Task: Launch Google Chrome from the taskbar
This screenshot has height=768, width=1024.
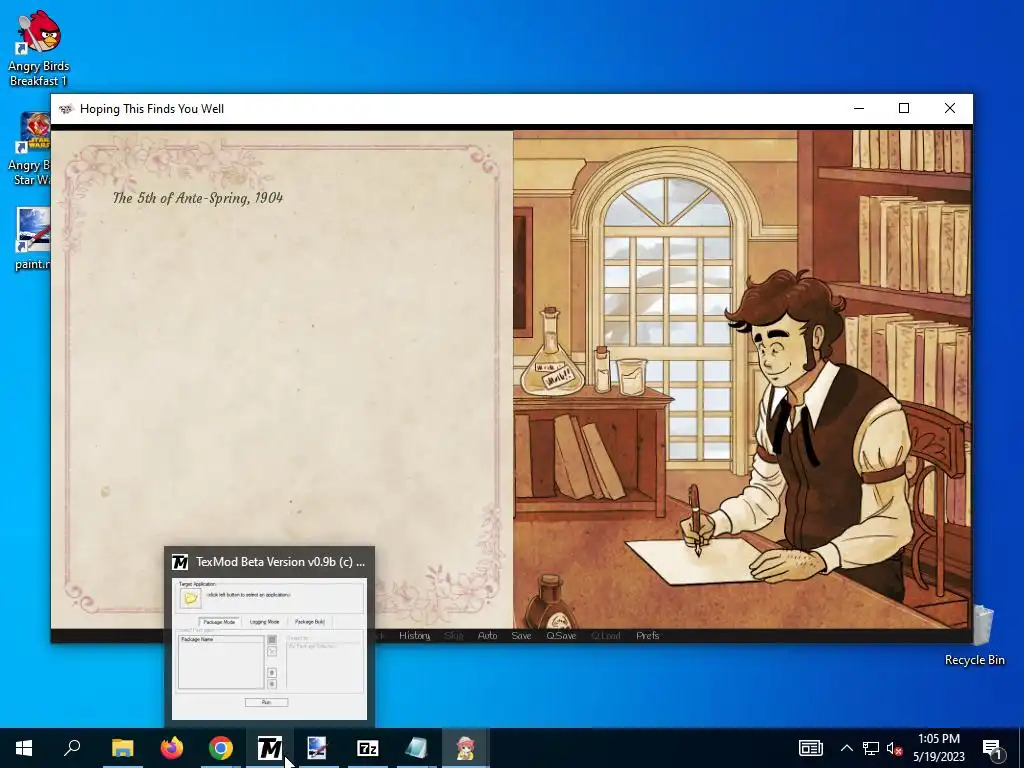Action: [x=221, y=748]
